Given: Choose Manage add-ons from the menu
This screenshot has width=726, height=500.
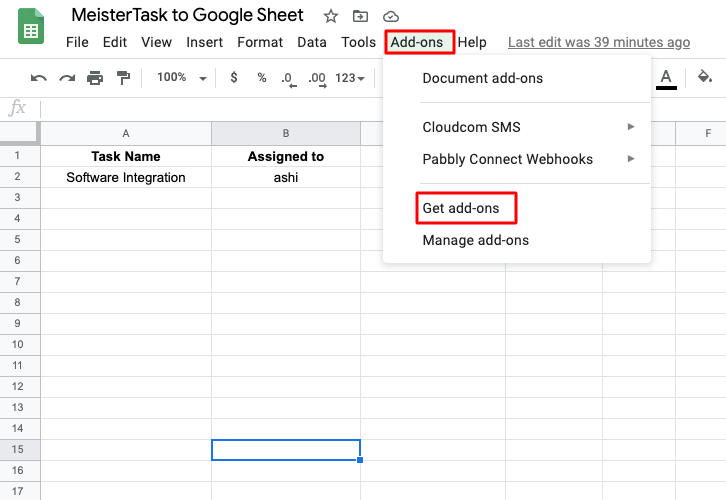Looking at the screenshot, I should (475, 240).
